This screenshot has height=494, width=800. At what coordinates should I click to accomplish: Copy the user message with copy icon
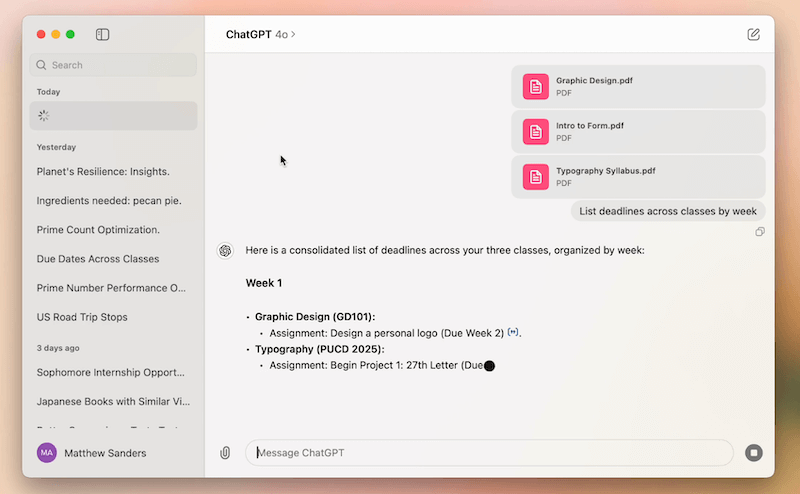tap(760, 232)
